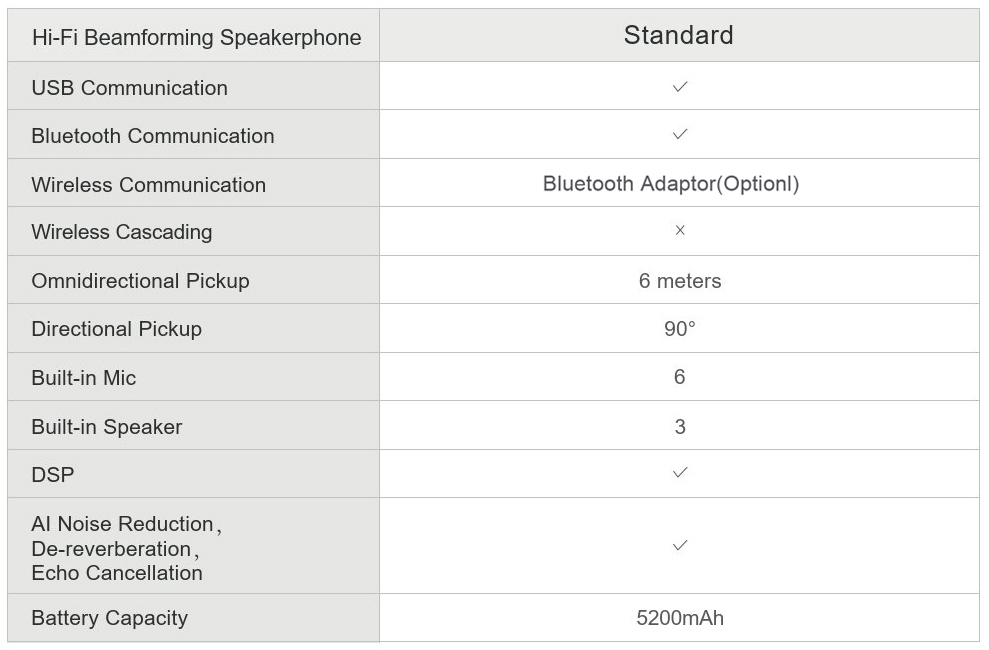Click the Bluetooth Communication checkmark icon
The width and height of the screenshot is (989, 650).
coord(679,134)
